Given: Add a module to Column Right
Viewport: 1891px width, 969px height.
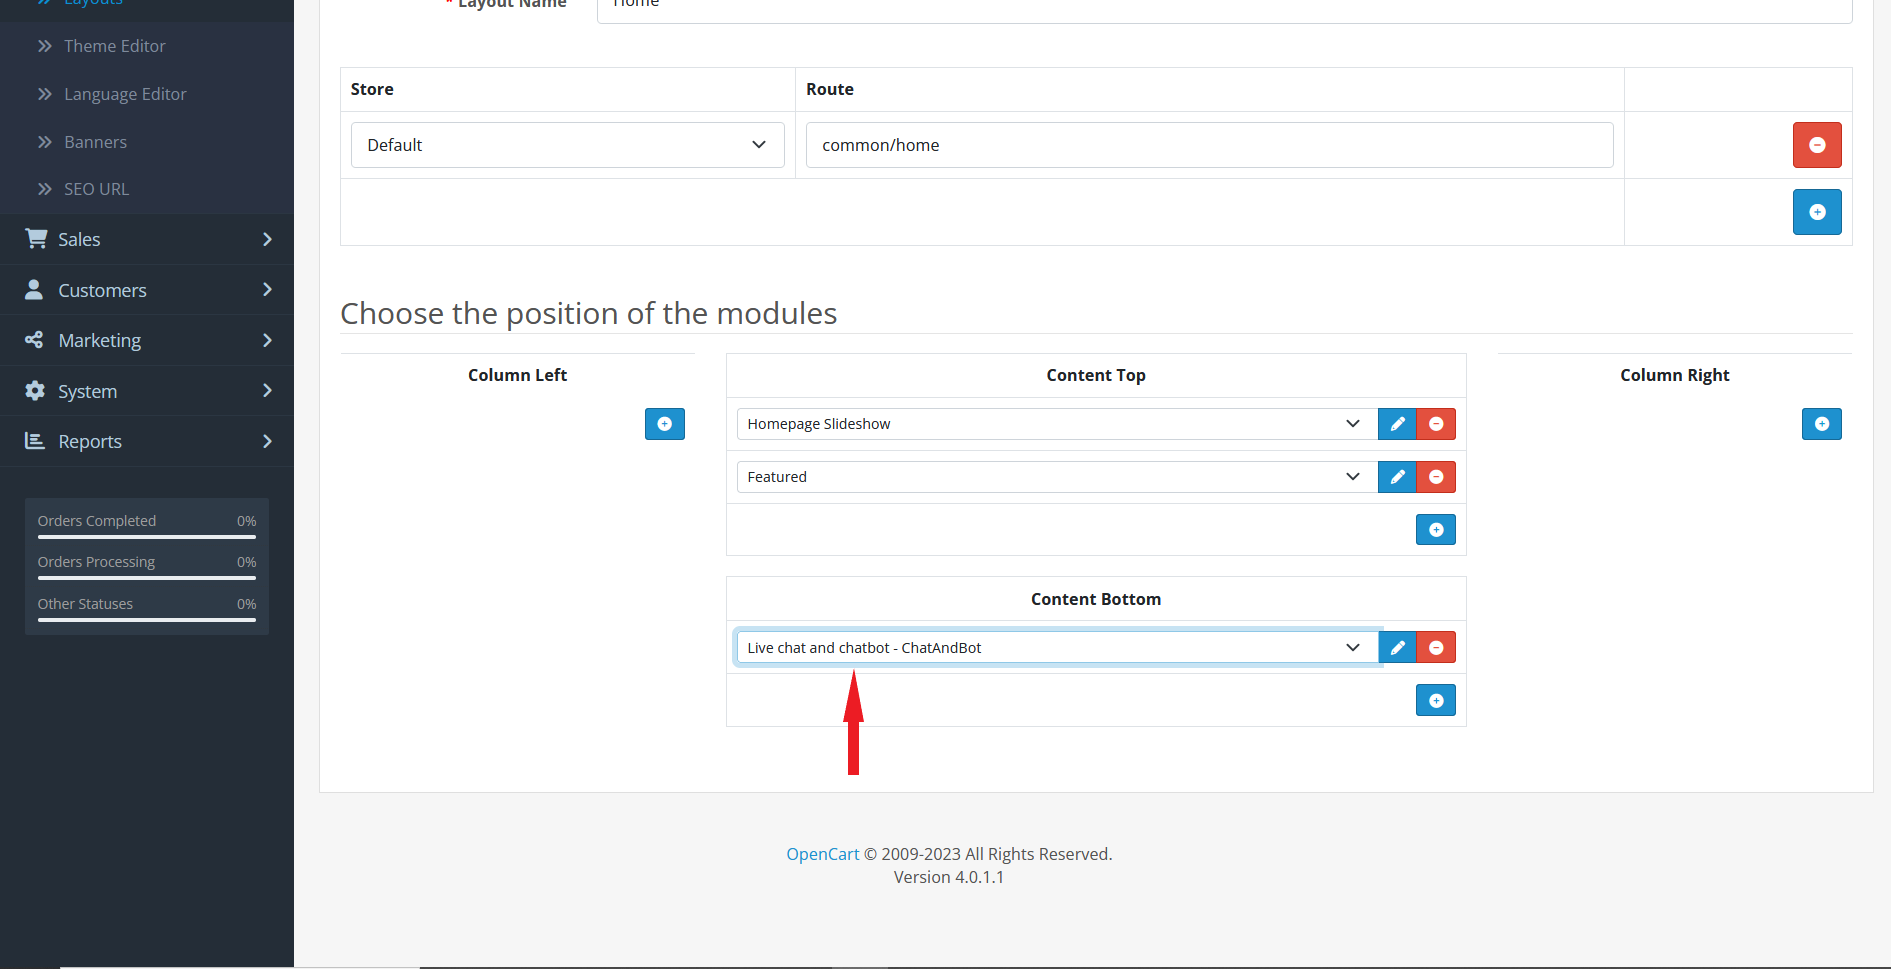Looking at the screenshot, I should 1821,424.
